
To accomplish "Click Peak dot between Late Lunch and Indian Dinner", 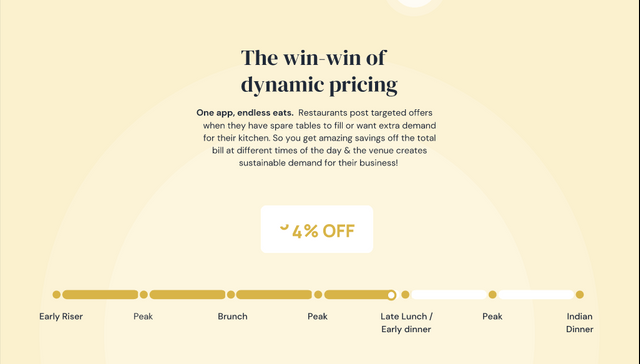I will [x=493, y=295].
